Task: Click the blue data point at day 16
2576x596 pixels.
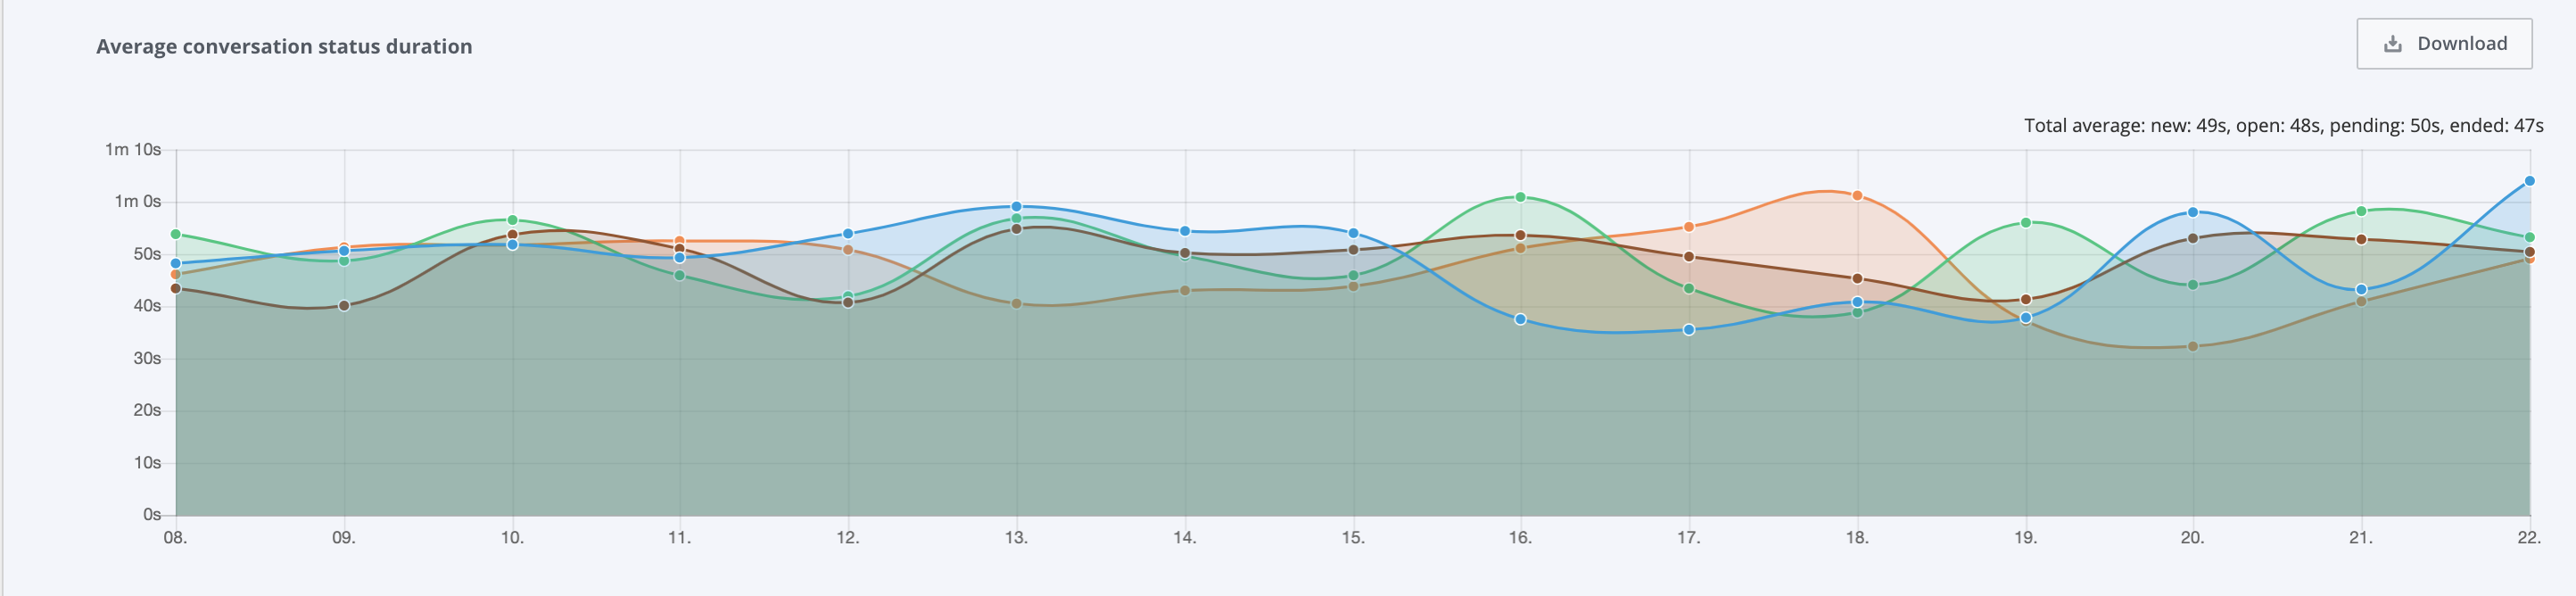Action: (x=1520, y=320)
